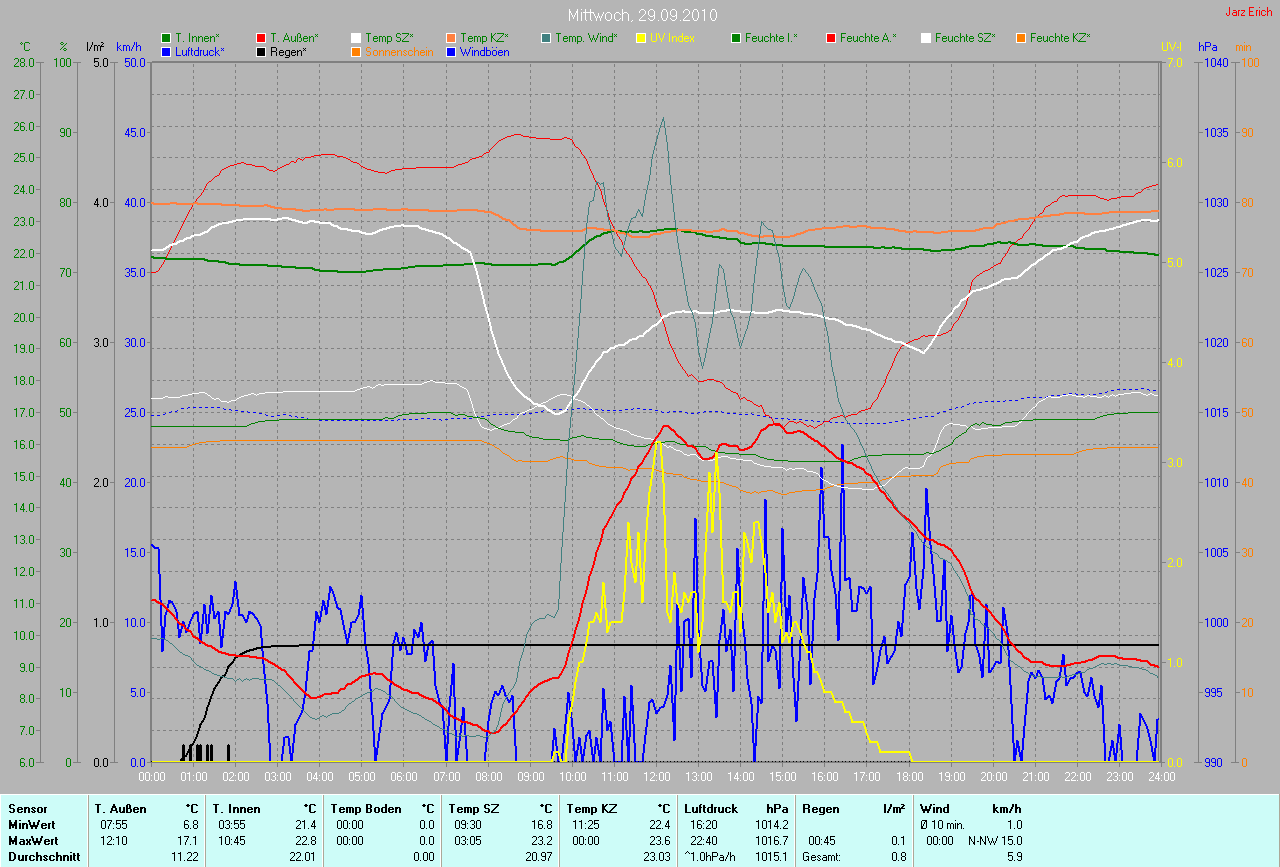1280x867 pixels.
Task: Select the Feuchte A.* legend label
Action: coord(868,38)
